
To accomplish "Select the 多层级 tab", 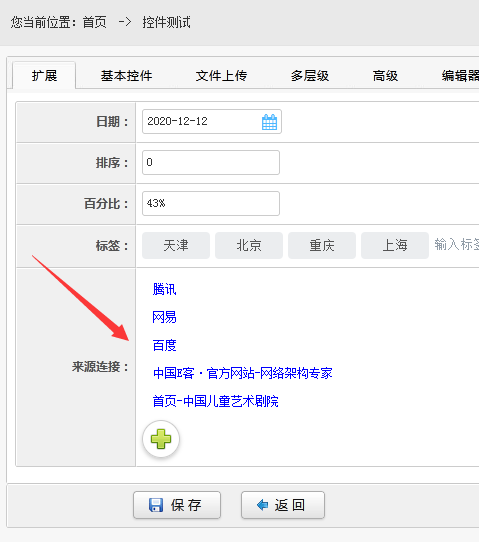I will pyautogui.click(x=310, y=76).
